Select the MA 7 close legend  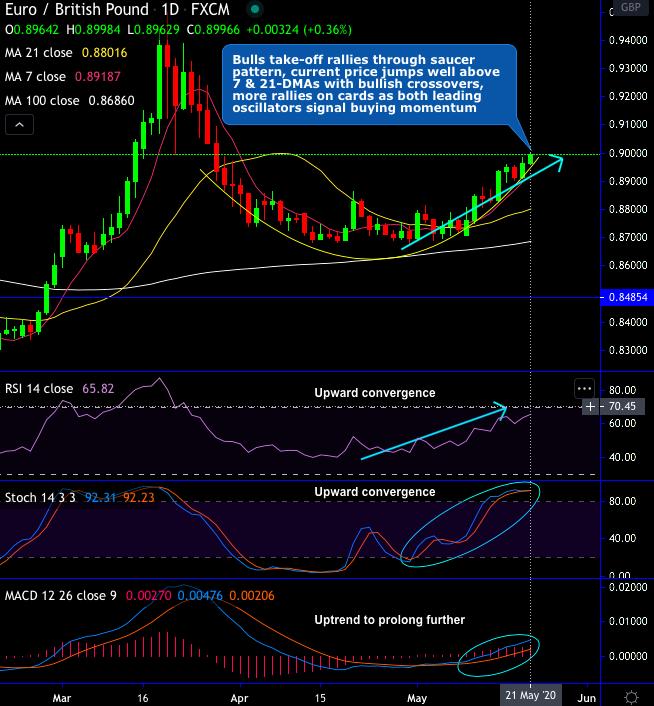pos(35,77)
